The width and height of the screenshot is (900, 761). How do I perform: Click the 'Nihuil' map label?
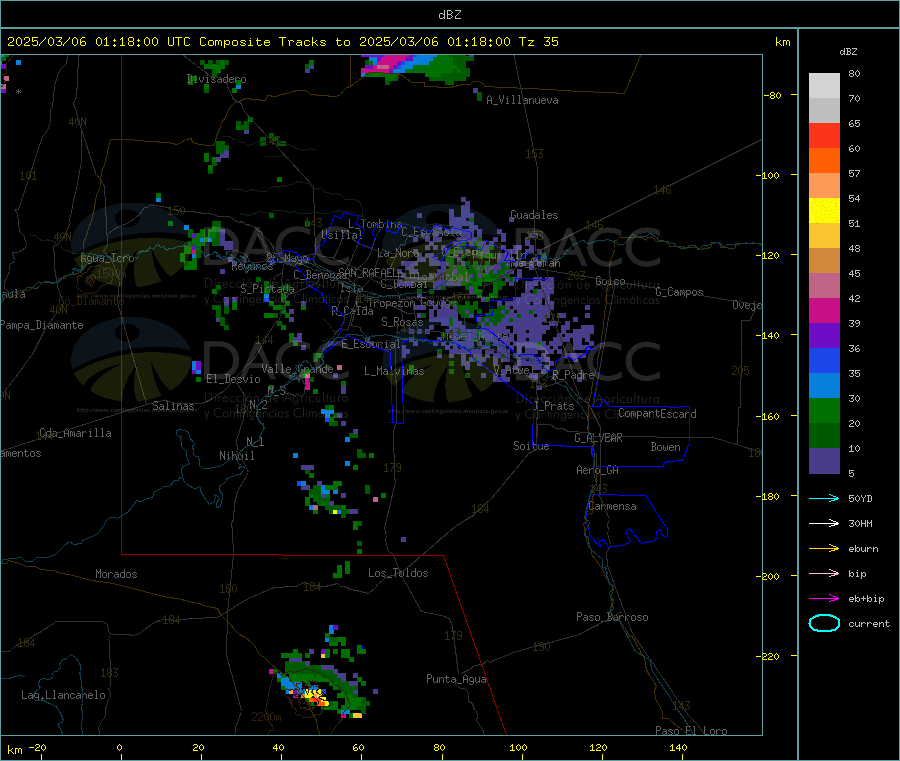coord(237,456)
